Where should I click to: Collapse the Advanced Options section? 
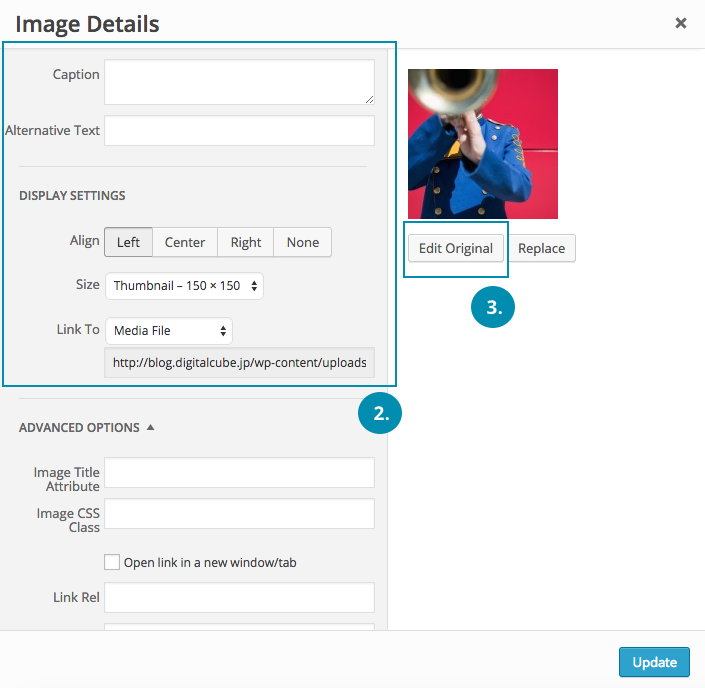[80, 428]
